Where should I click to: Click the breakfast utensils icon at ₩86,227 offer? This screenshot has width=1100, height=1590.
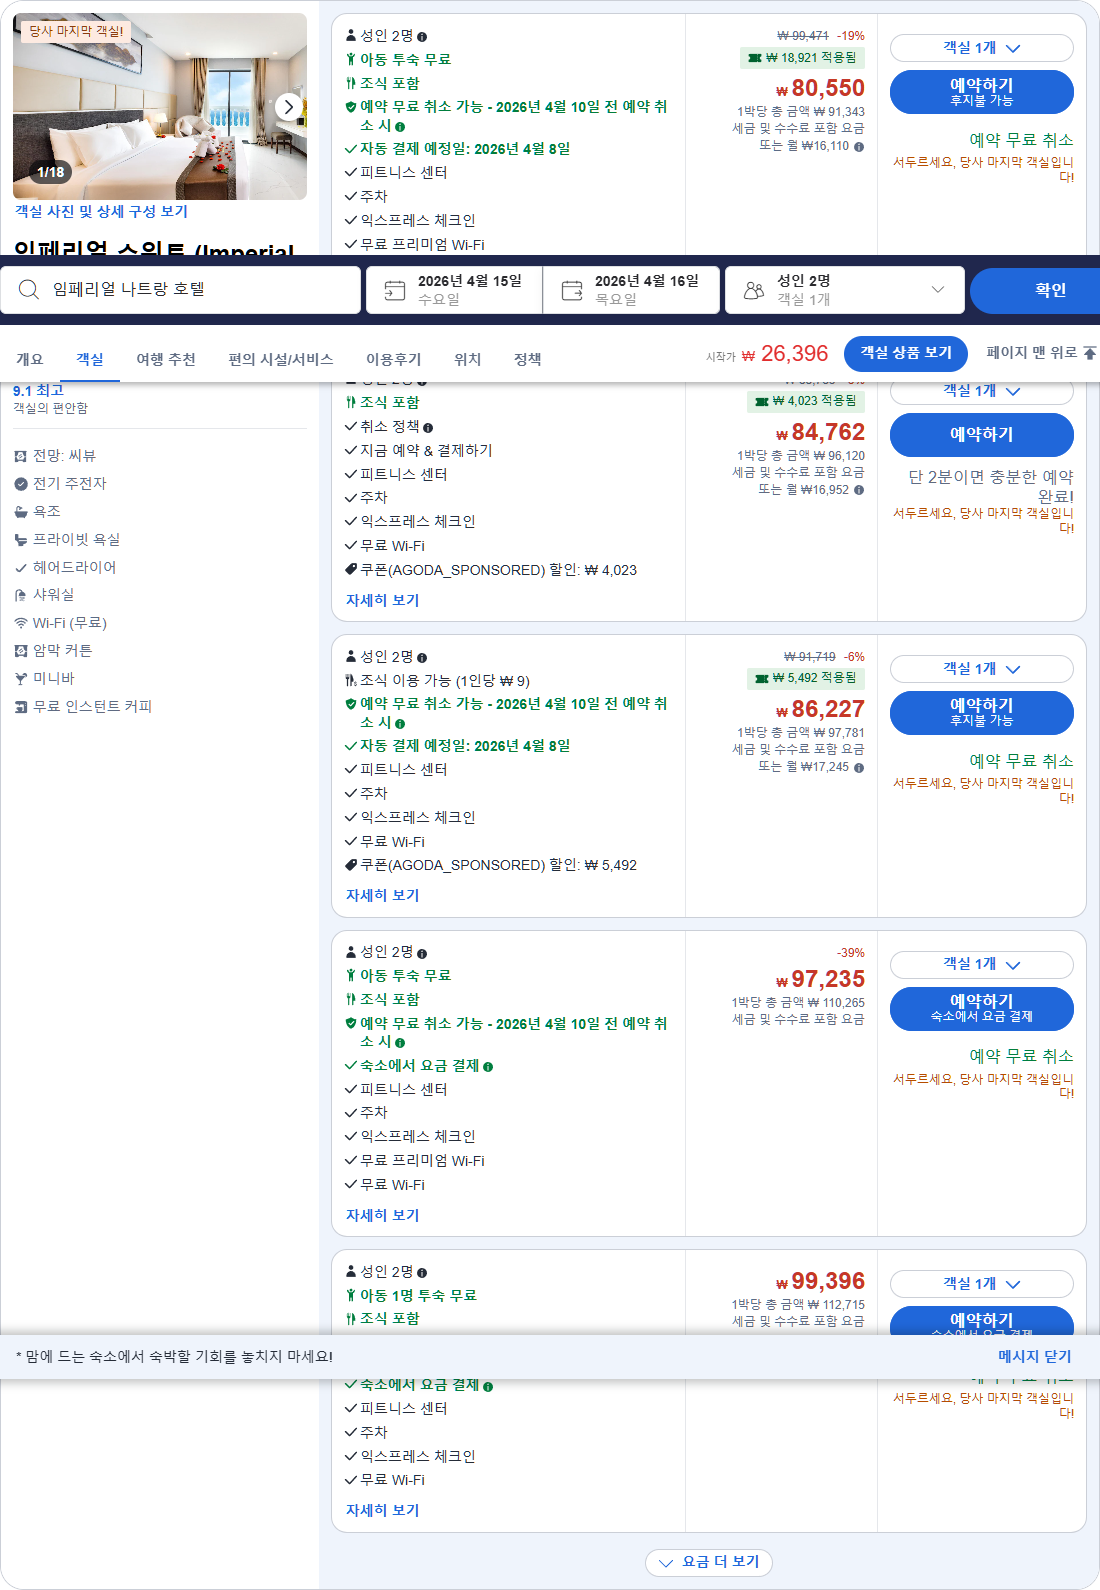coord(351,681)
